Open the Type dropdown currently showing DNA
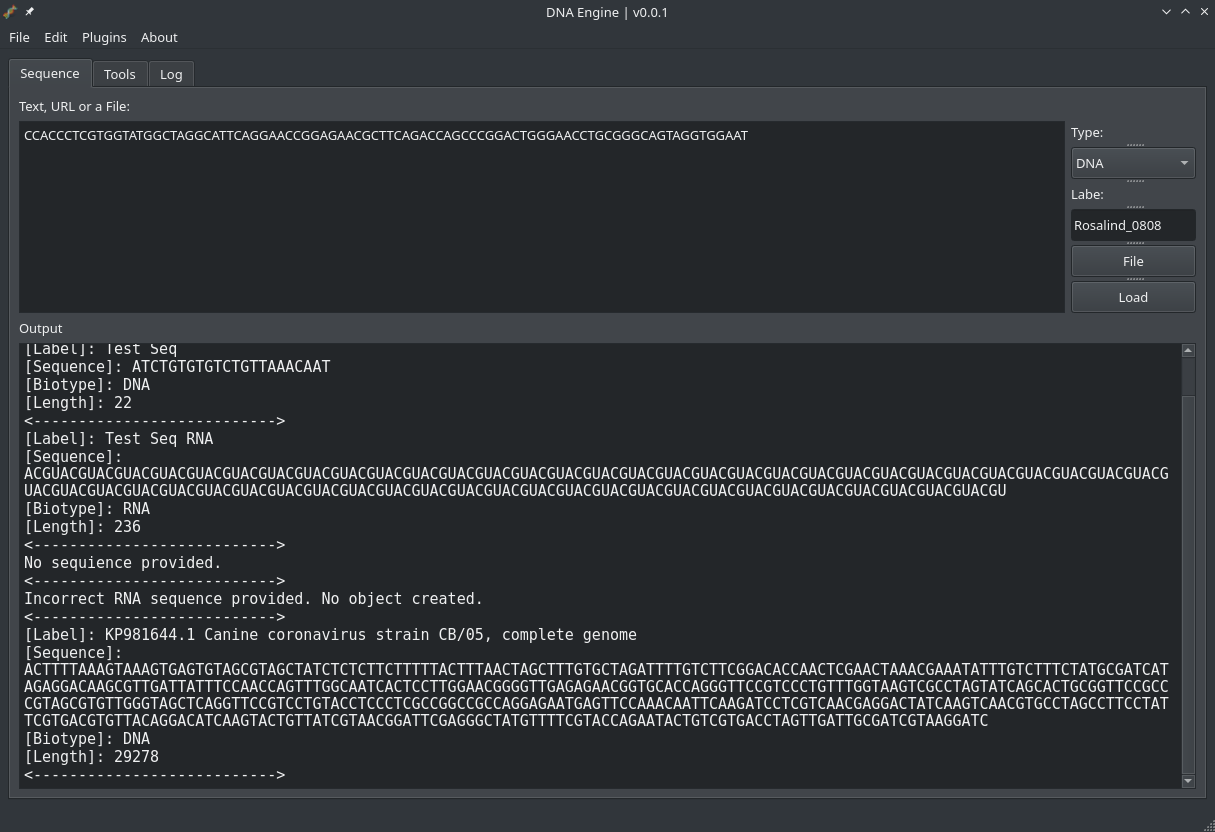This screenshot has height=832, width=1215. 1133,163
